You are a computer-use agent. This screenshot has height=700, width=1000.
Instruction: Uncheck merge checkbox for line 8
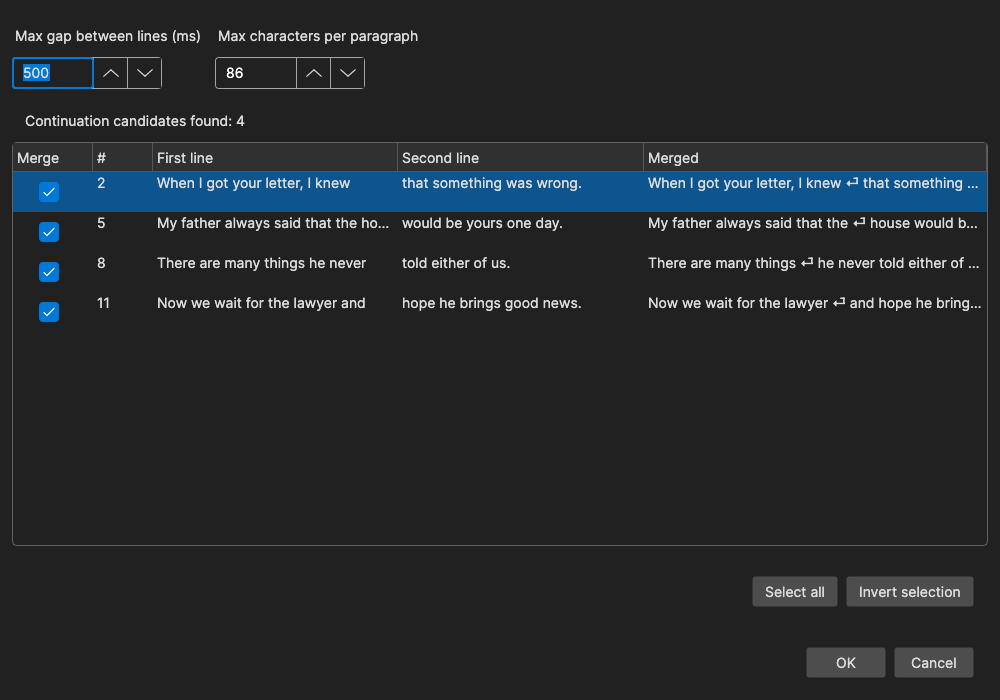pyautogui.click(x=48, y=272)
